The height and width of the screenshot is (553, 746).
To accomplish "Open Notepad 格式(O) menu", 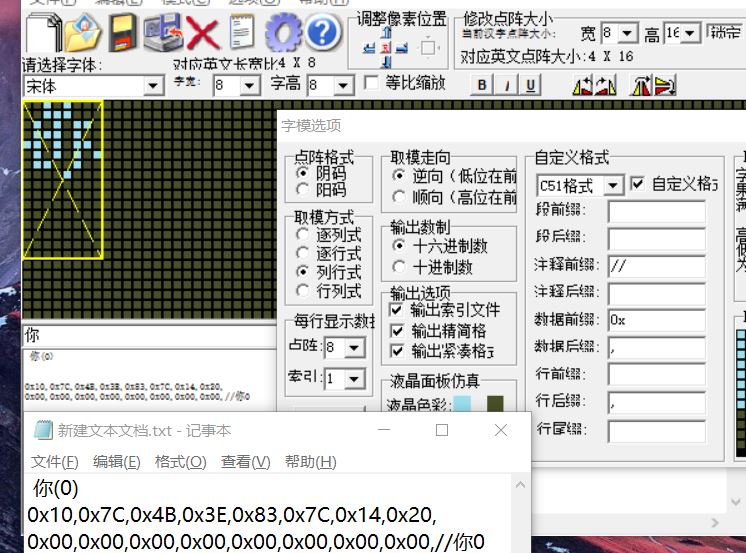I will coord(180,462).
